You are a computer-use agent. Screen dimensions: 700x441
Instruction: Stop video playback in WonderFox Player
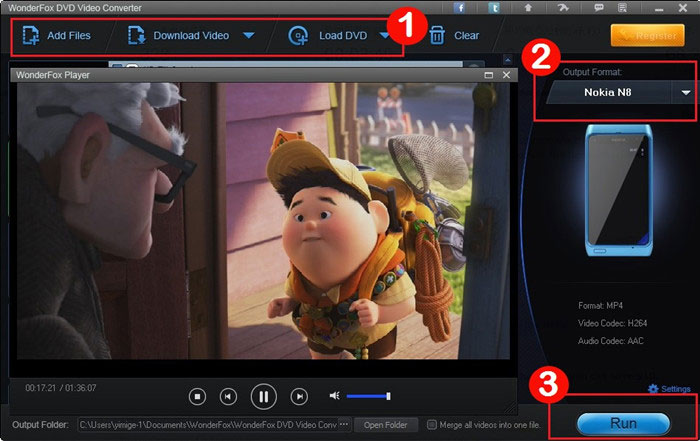[x=197, y=396]
